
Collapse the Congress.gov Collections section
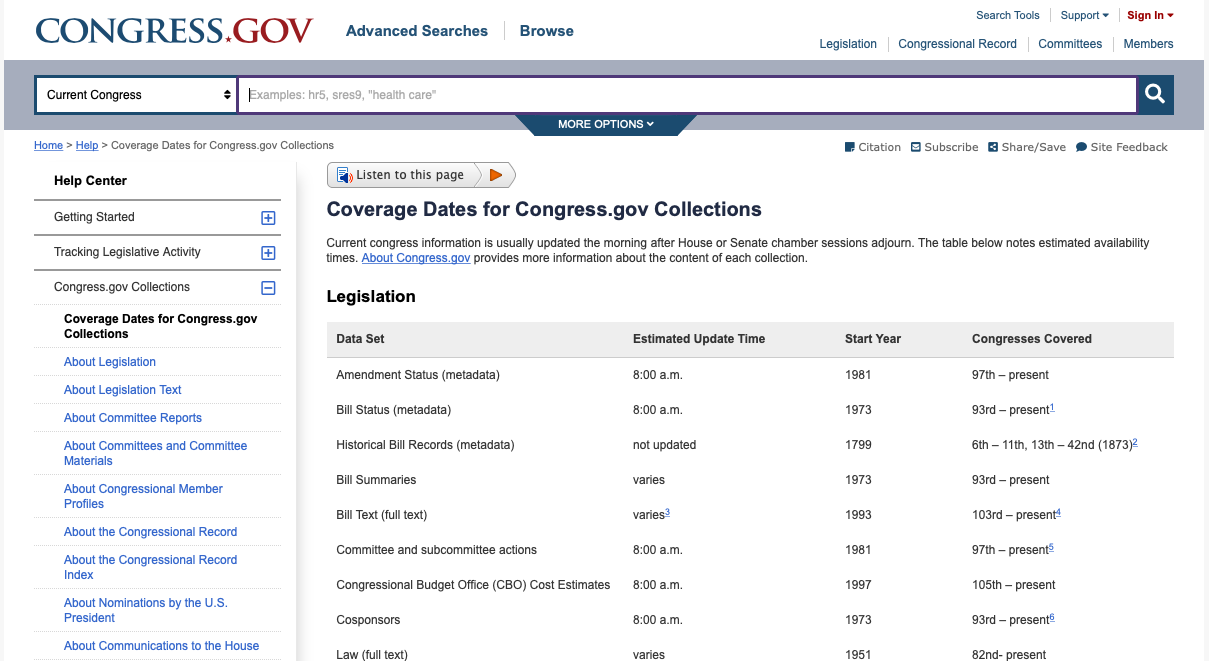tap(268, 288)
